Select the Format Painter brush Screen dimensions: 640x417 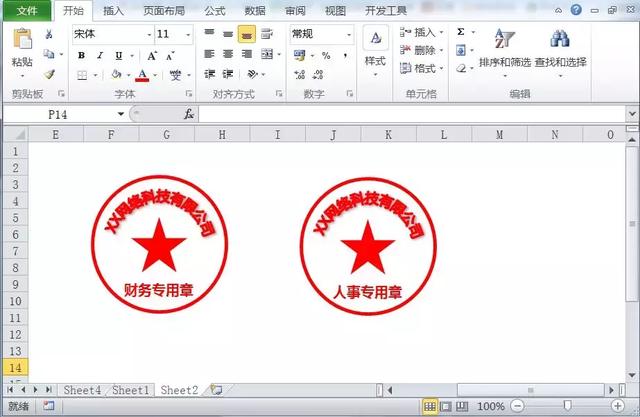click(48, 74)
